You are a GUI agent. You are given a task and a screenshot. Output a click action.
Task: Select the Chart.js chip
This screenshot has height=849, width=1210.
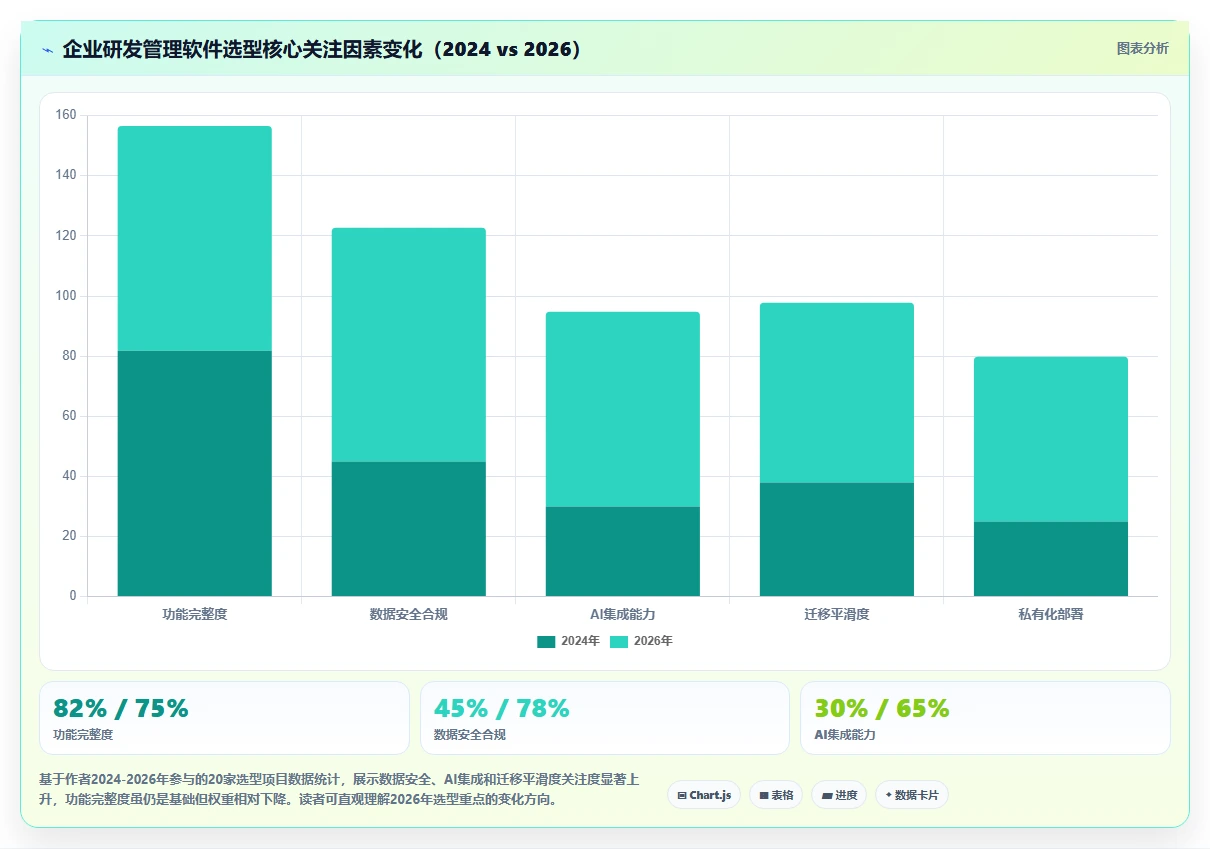tap(704, 795)
